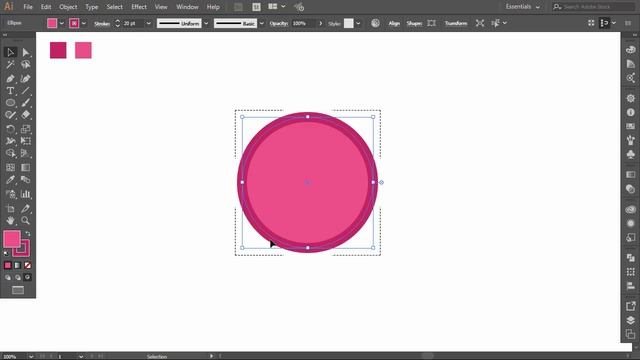Set paint mode to Color
Viewport: 640px width, 360px height.
pos(8,265)
